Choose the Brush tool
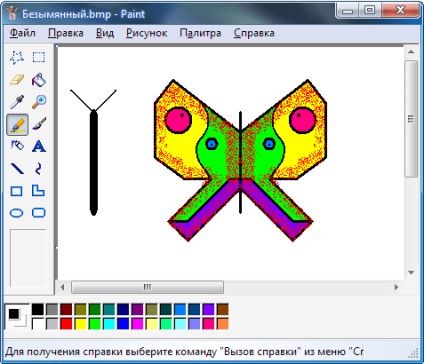This screenshot has width=424, height=364. (39, 124)
